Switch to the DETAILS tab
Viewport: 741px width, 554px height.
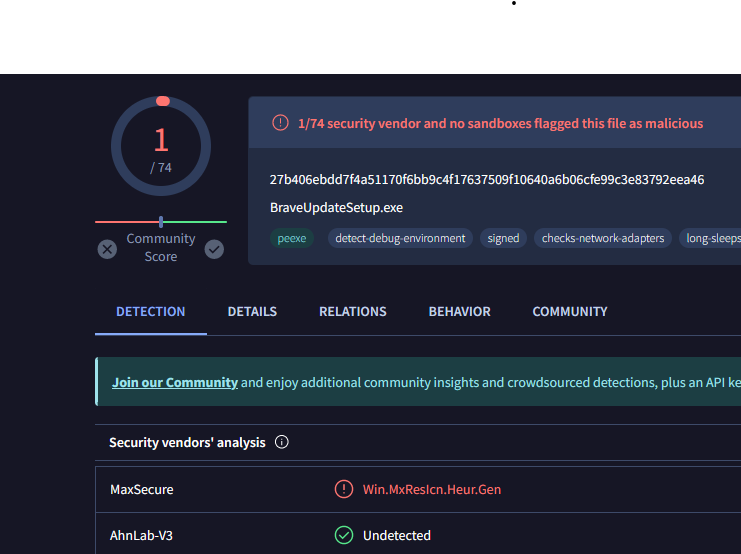coord(252,312)
